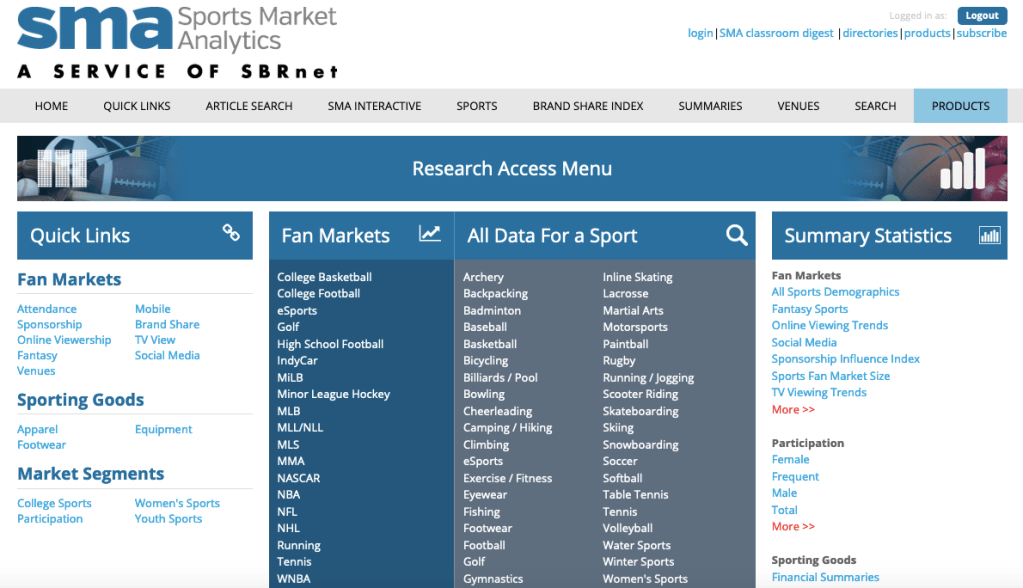The height and width of the screenshot is (588, 1023).
Task: Open the subscribe link in header
Action: coord(981,33)
